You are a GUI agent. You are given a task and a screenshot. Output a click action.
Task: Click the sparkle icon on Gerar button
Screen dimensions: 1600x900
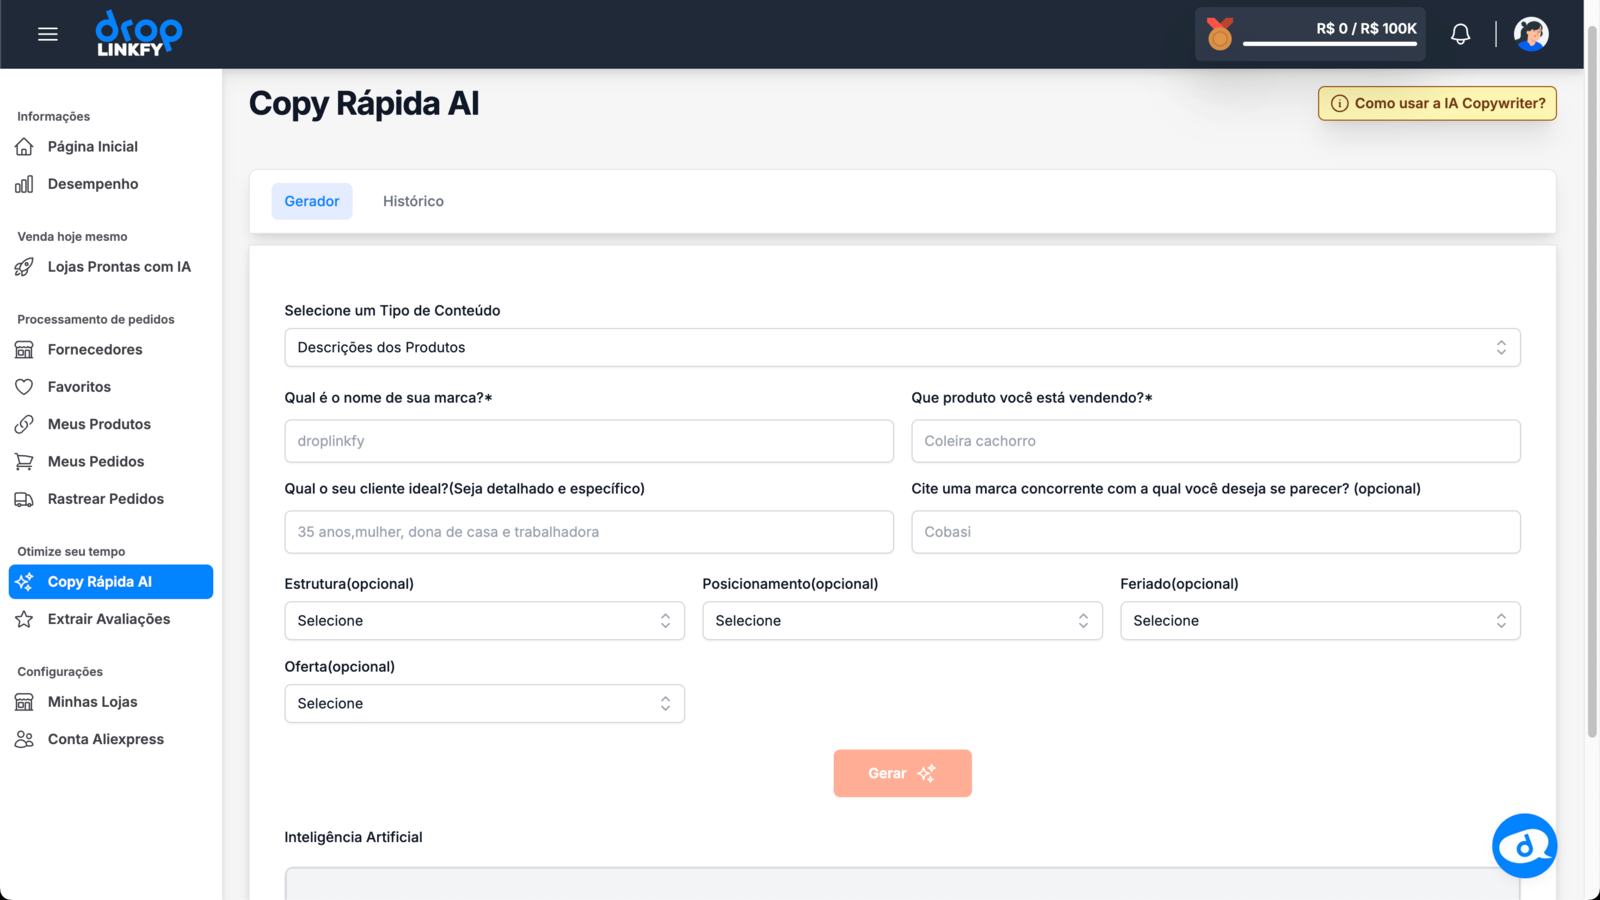[x=926, y=773]
